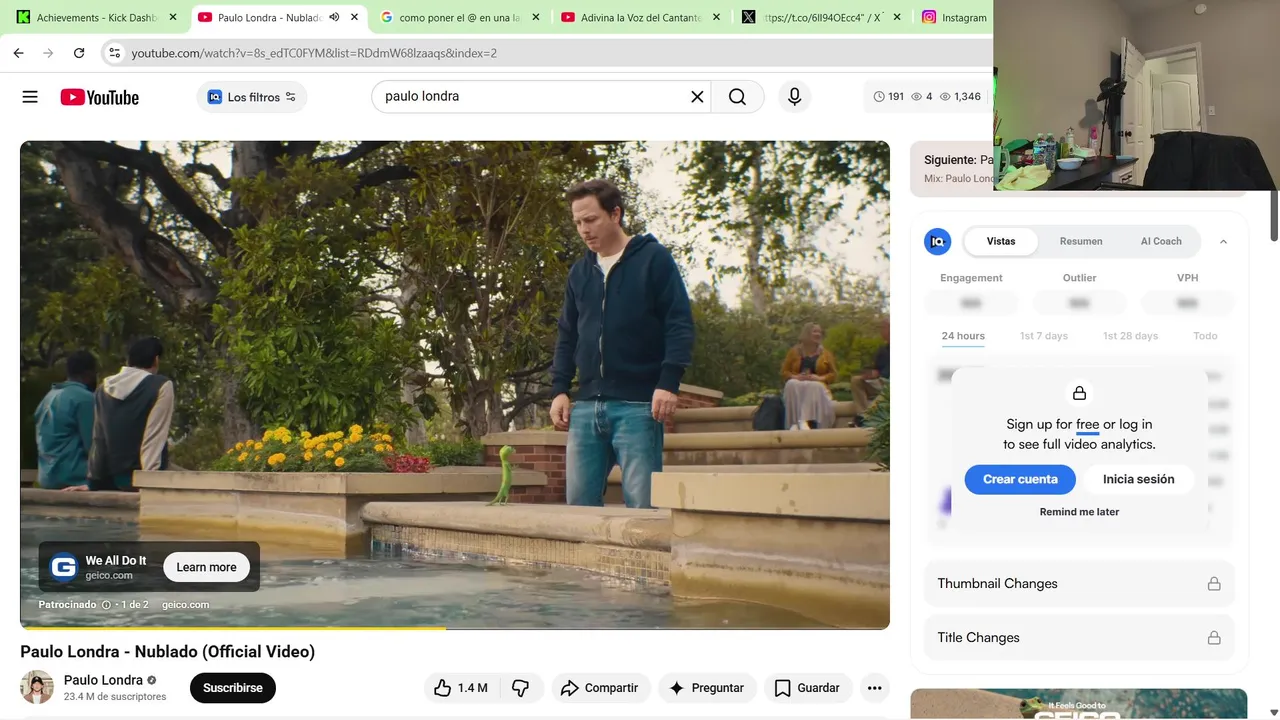
Task: Open the YouTube hamburger guide menu
Action: click(x=30, y=97)
